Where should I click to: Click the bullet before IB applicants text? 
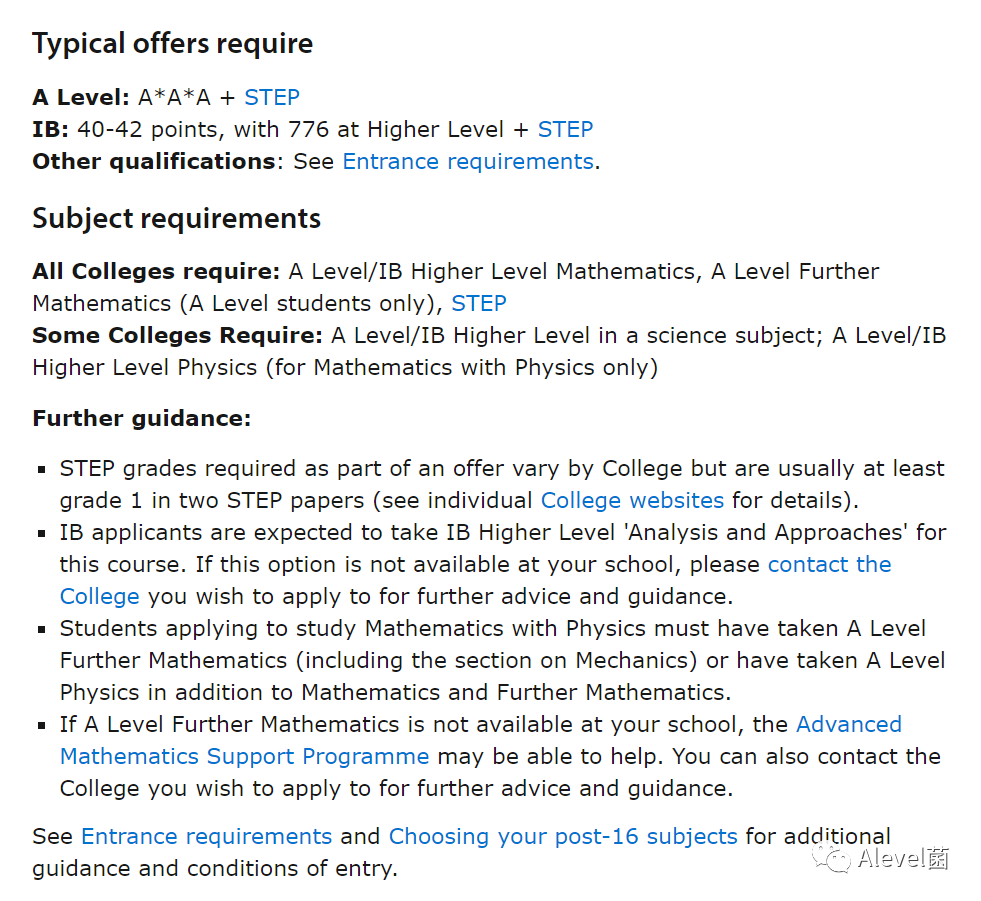[42, 533]
